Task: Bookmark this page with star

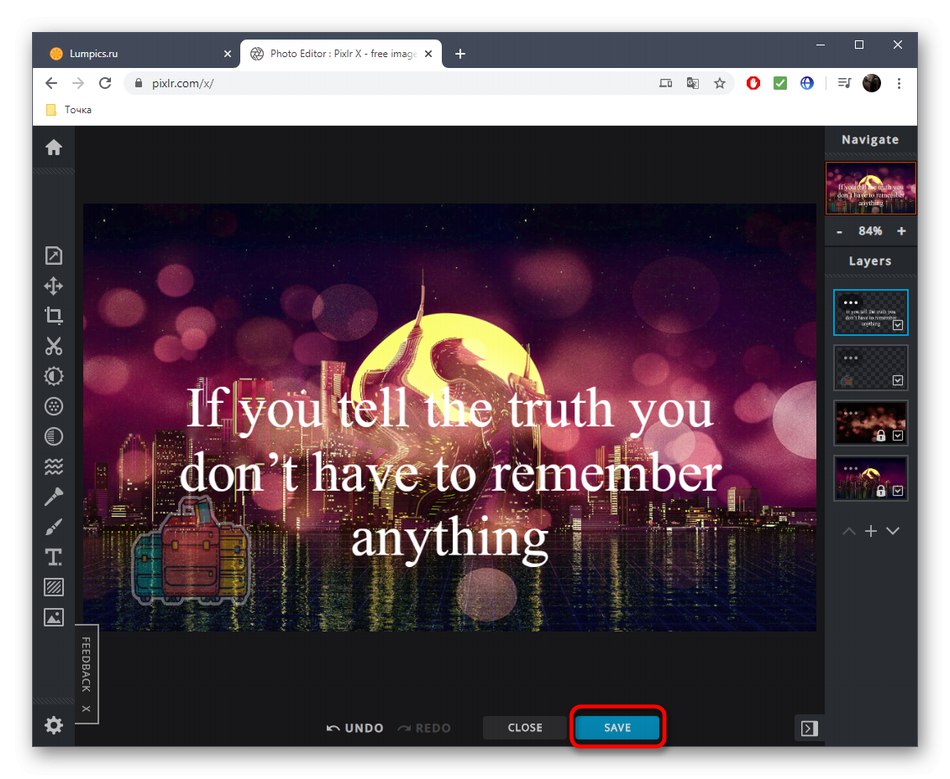Action: pyautogui.click(x=719, y=83)
